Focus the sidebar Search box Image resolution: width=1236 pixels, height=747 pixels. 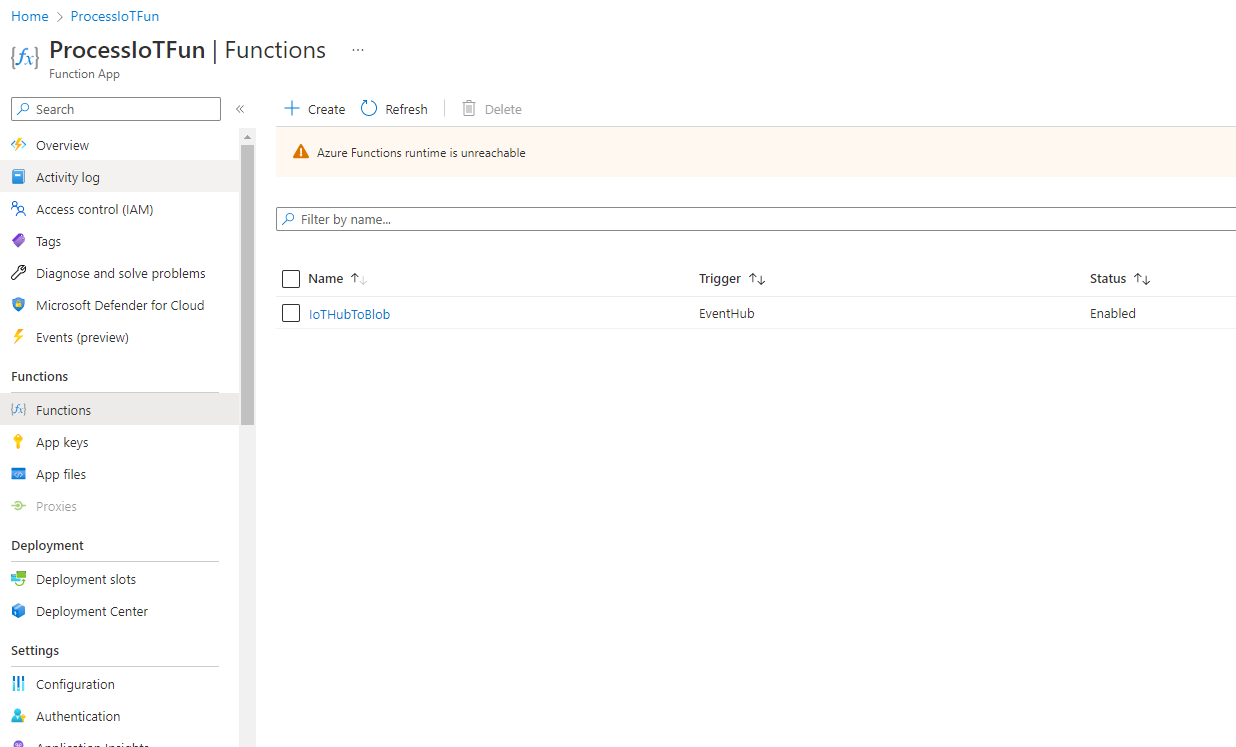(x=116, y=109)
